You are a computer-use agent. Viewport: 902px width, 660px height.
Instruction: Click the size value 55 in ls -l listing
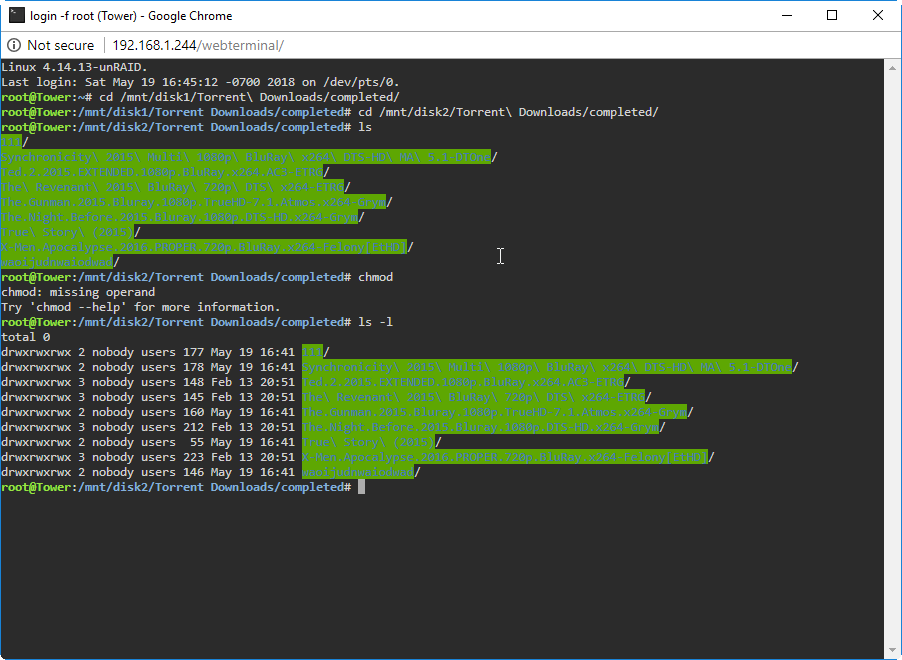tap(197, 442)
